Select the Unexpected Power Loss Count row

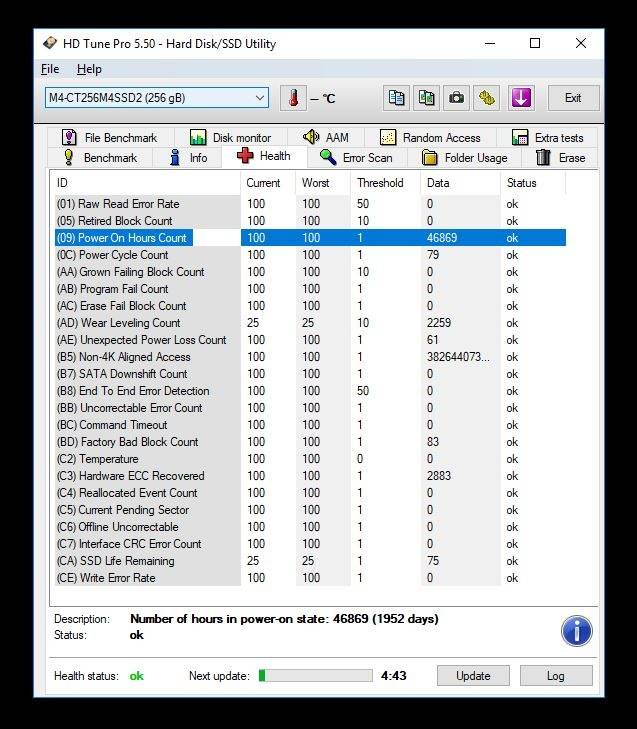pyautogui.click(x=310, y=340)
